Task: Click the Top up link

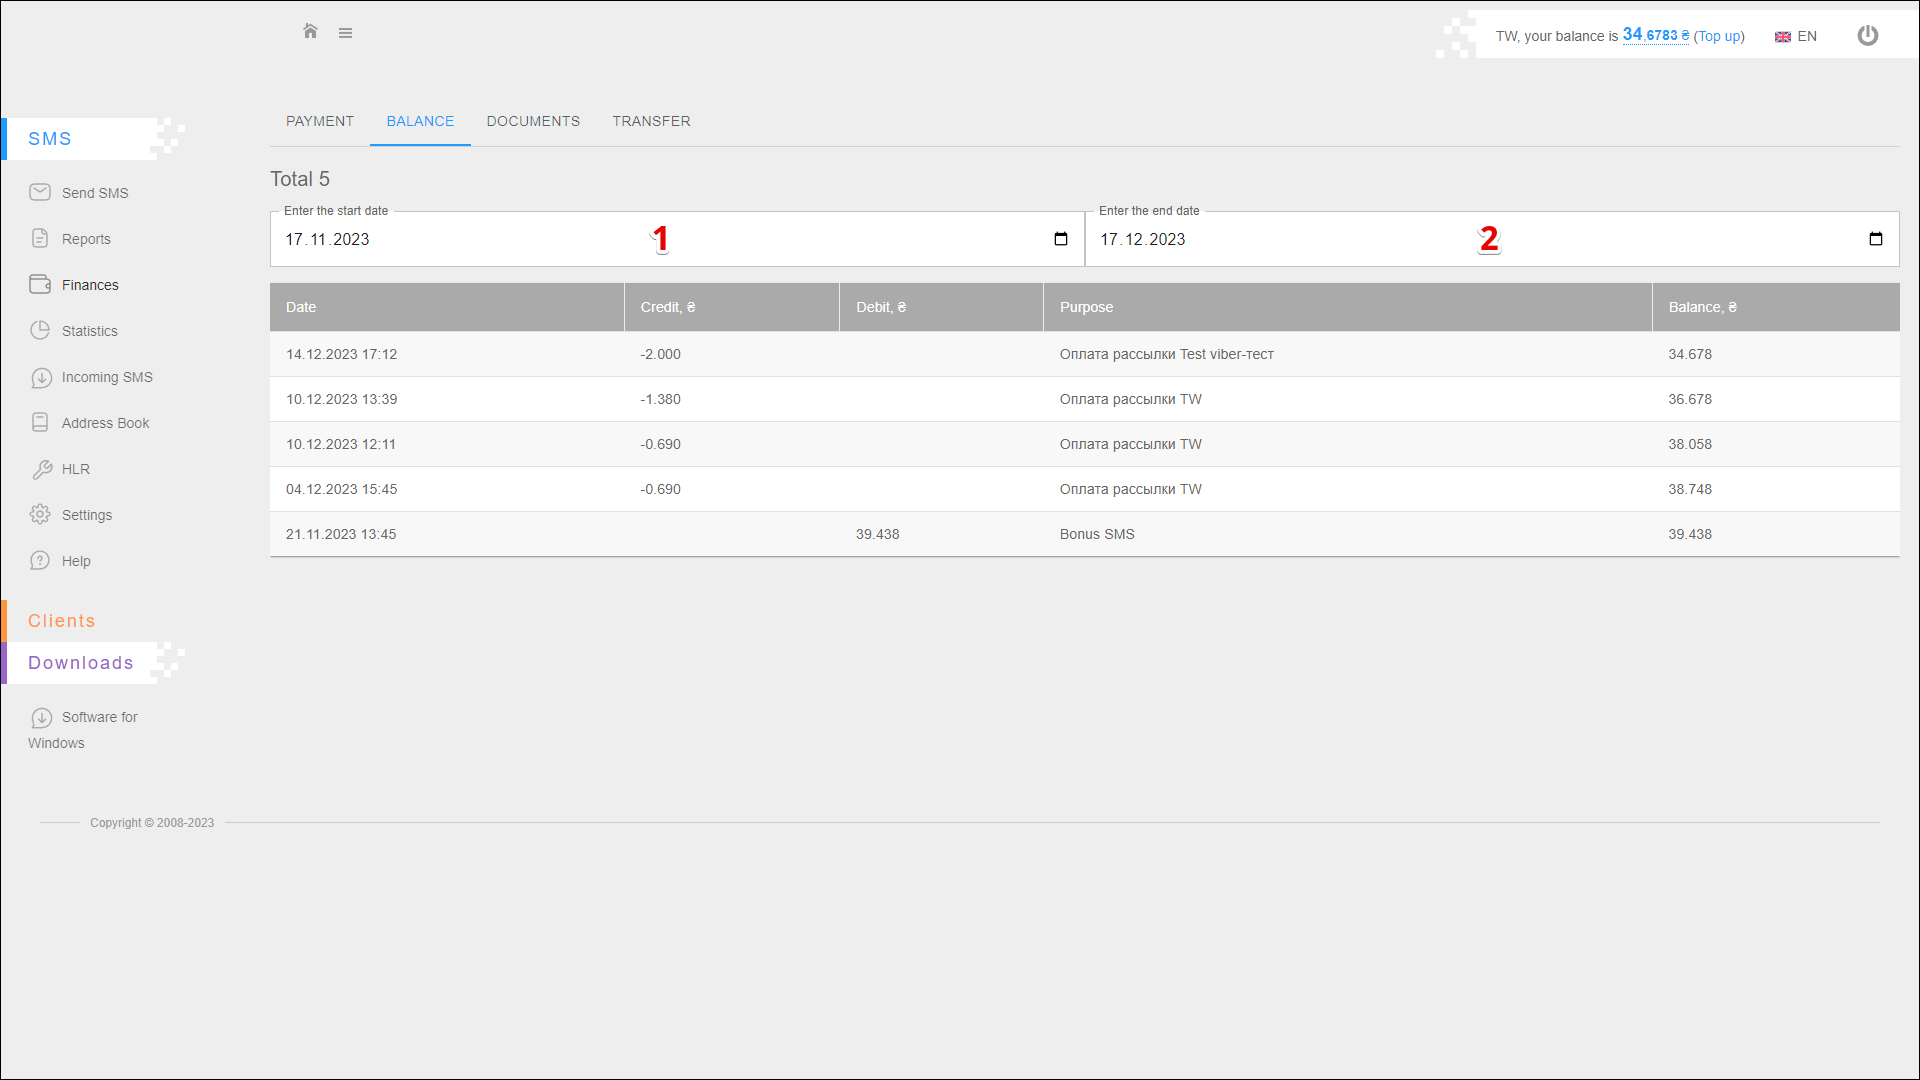Action: 1719,37
